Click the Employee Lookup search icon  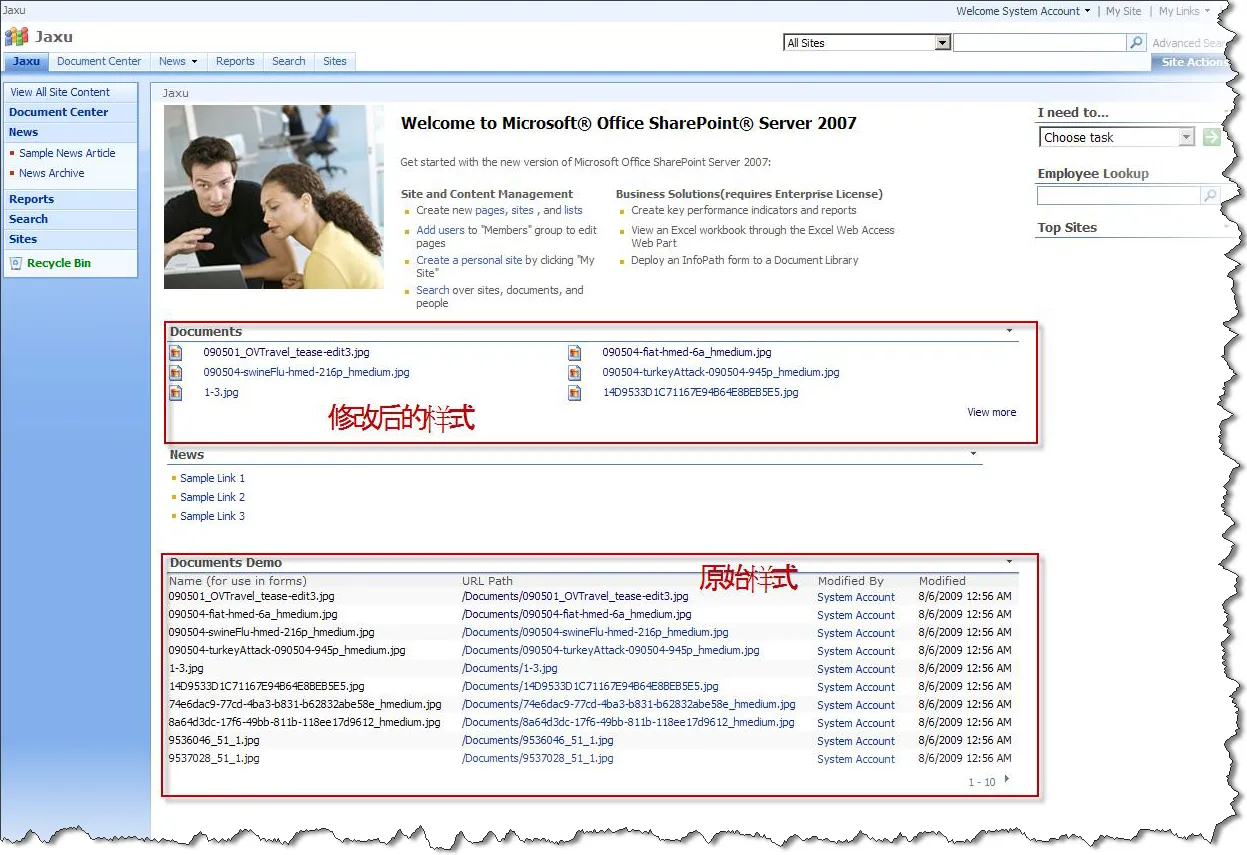[1210, 196]
